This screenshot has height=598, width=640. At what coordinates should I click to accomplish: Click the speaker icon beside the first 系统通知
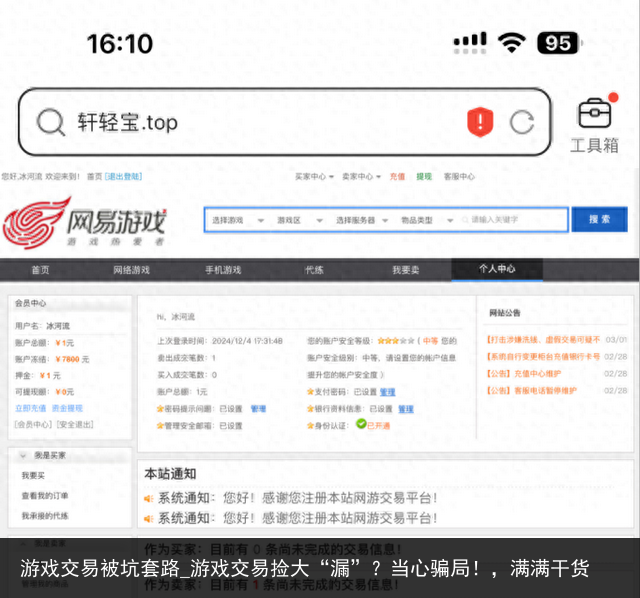coord(149,497)
